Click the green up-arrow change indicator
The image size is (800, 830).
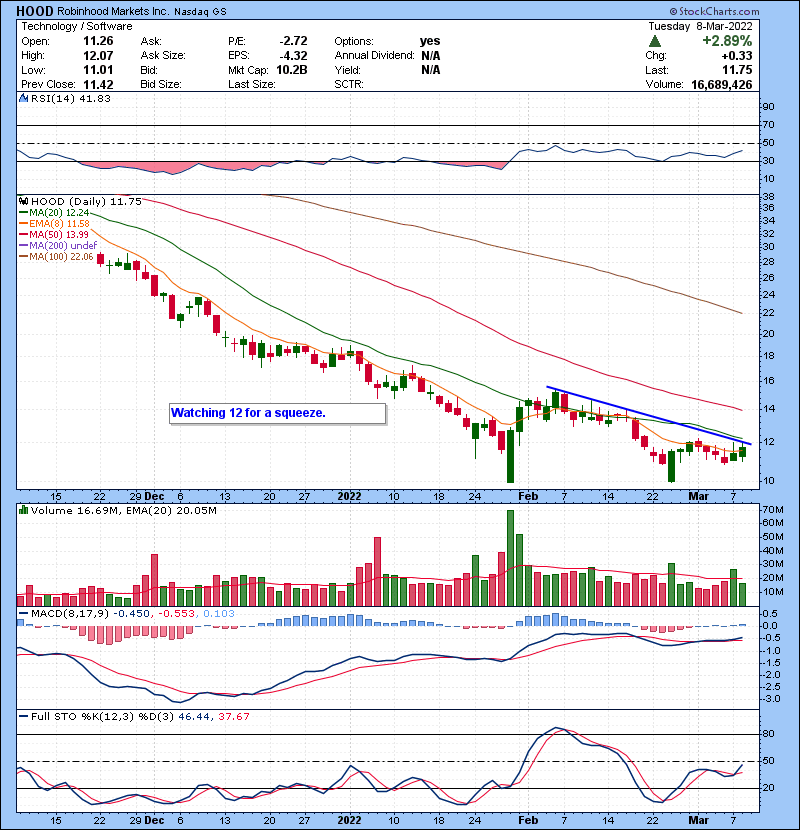point(654,41)
